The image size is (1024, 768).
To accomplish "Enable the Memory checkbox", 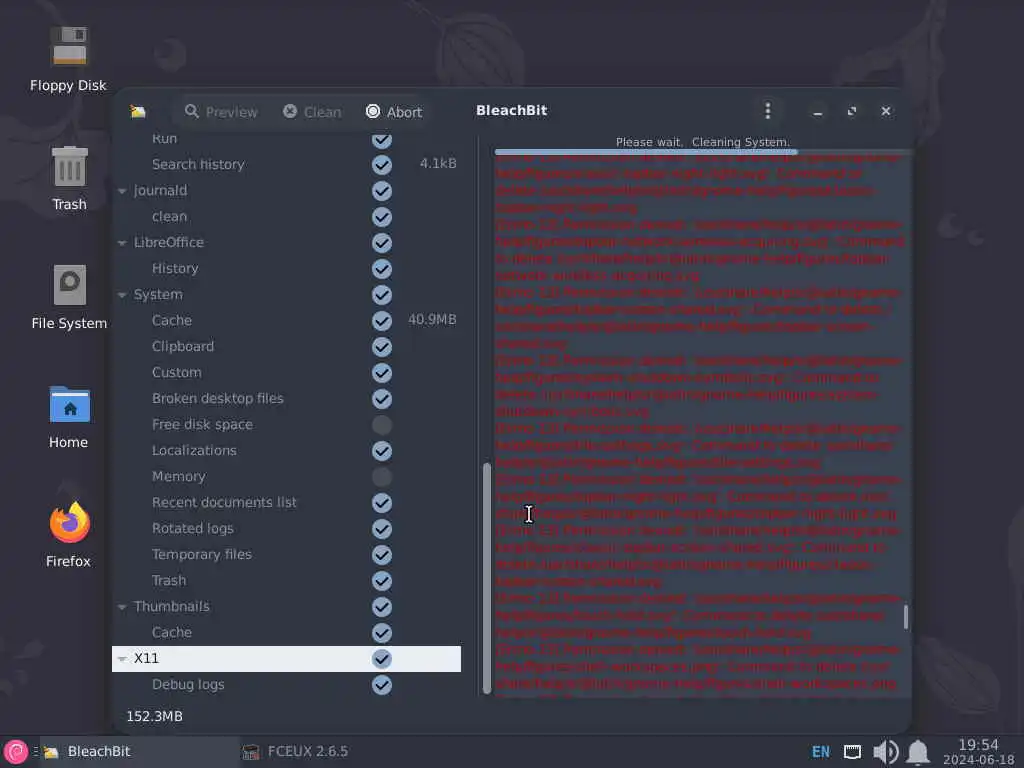I will point(382,477).
